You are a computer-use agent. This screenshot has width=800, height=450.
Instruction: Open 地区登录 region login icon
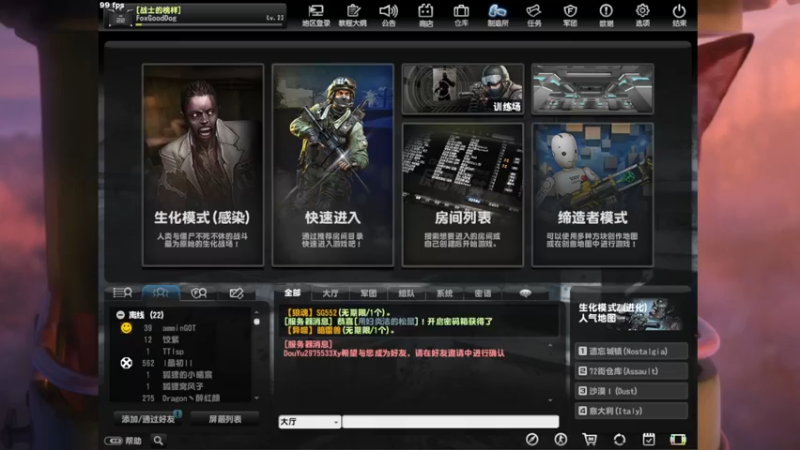(316, 15)
